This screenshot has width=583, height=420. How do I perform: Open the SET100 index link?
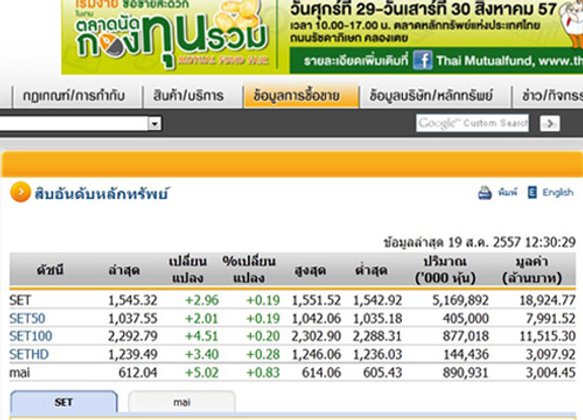[30, 336]
